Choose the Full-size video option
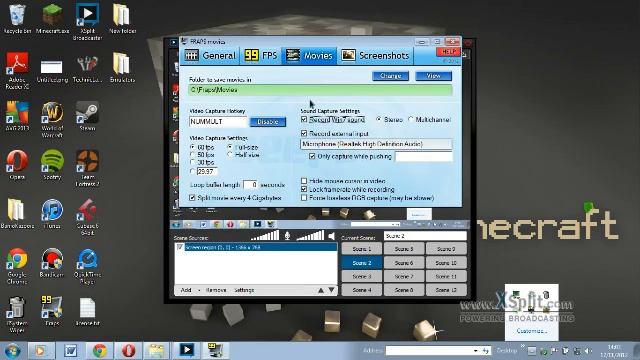Image resolution: width=640 pixels, height=360 pixels. [x=230, y=147]
